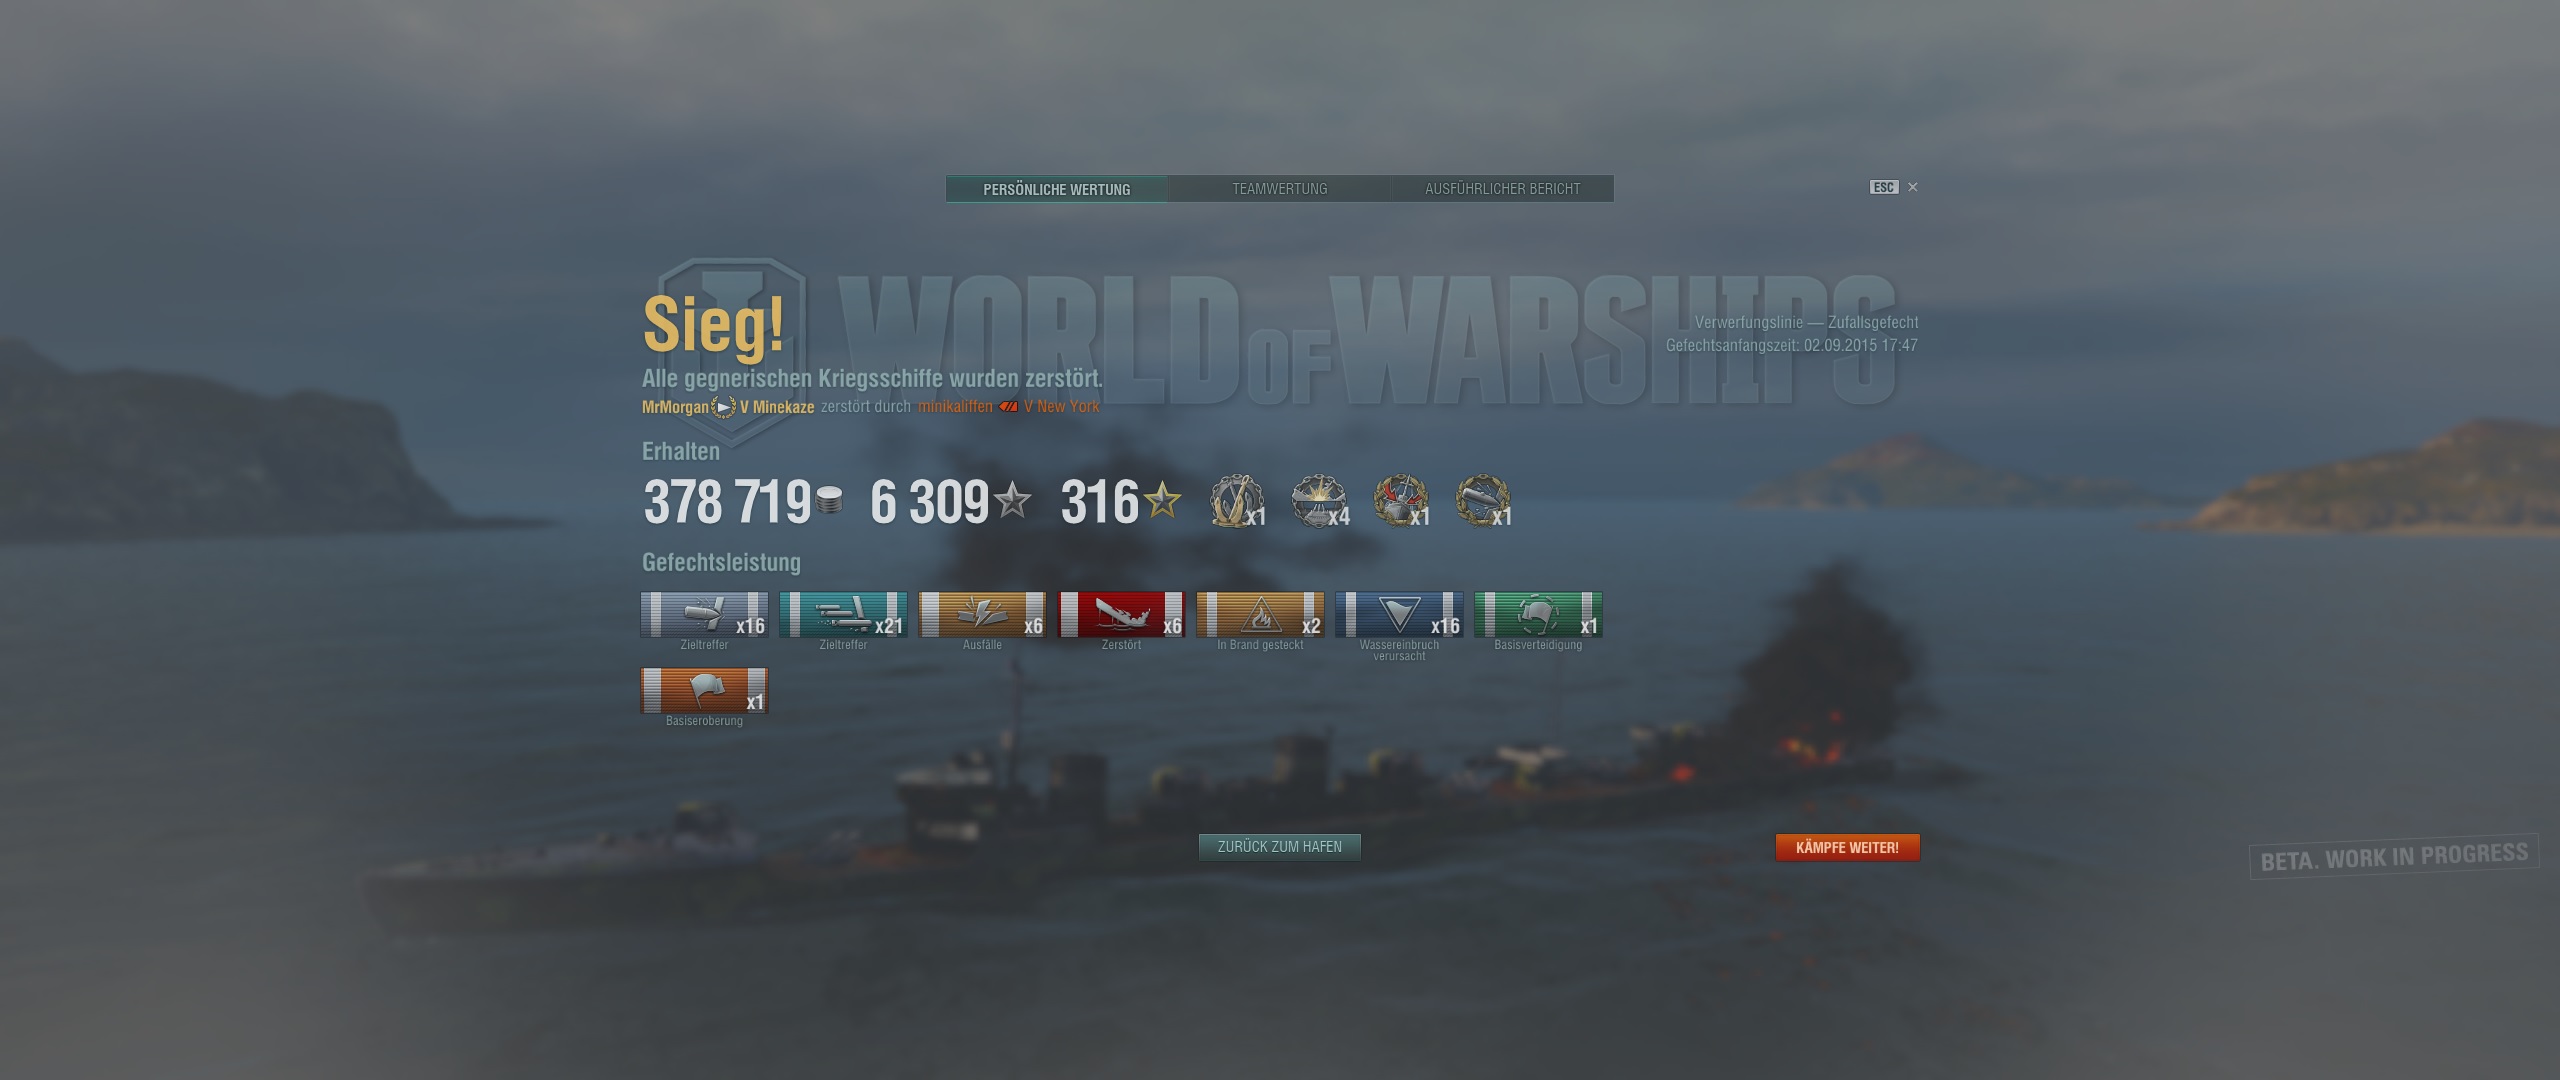
Task: Select the Persönliche Wertung tab
Action: [1057, 189]
